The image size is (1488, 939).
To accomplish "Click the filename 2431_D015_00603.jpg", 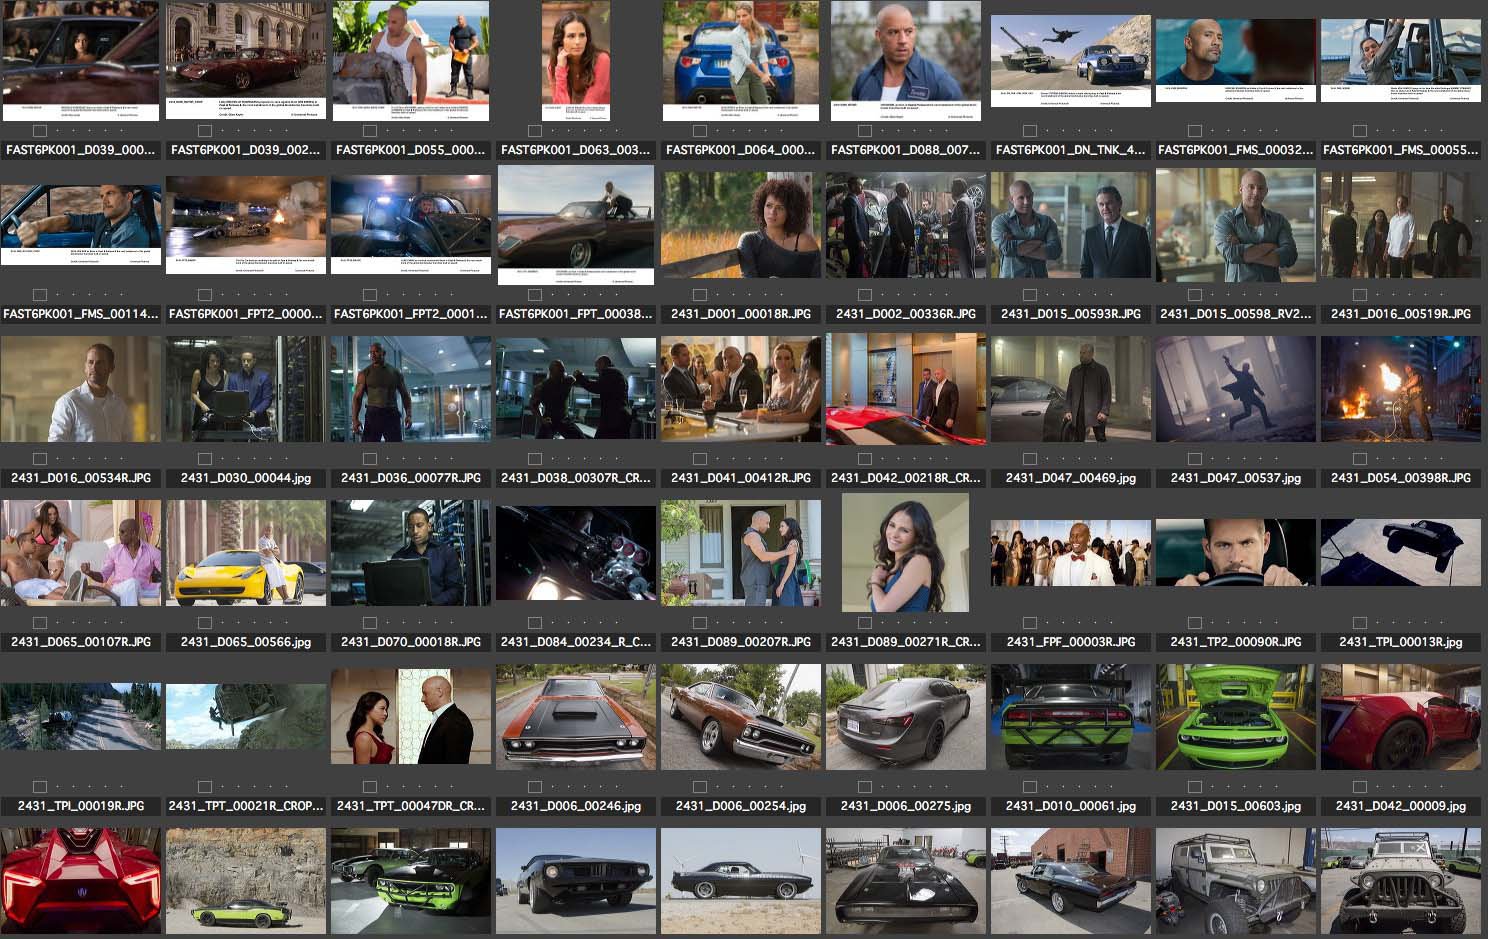I will click(x=1236, y=806).
